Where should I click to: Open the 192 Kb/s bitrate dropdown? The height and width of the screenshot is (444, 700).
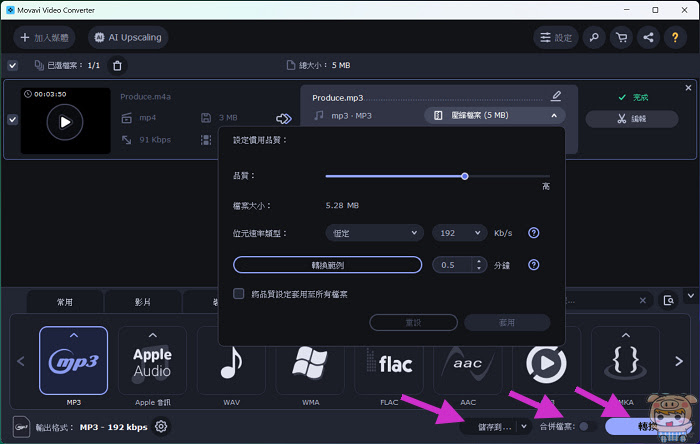459,233
